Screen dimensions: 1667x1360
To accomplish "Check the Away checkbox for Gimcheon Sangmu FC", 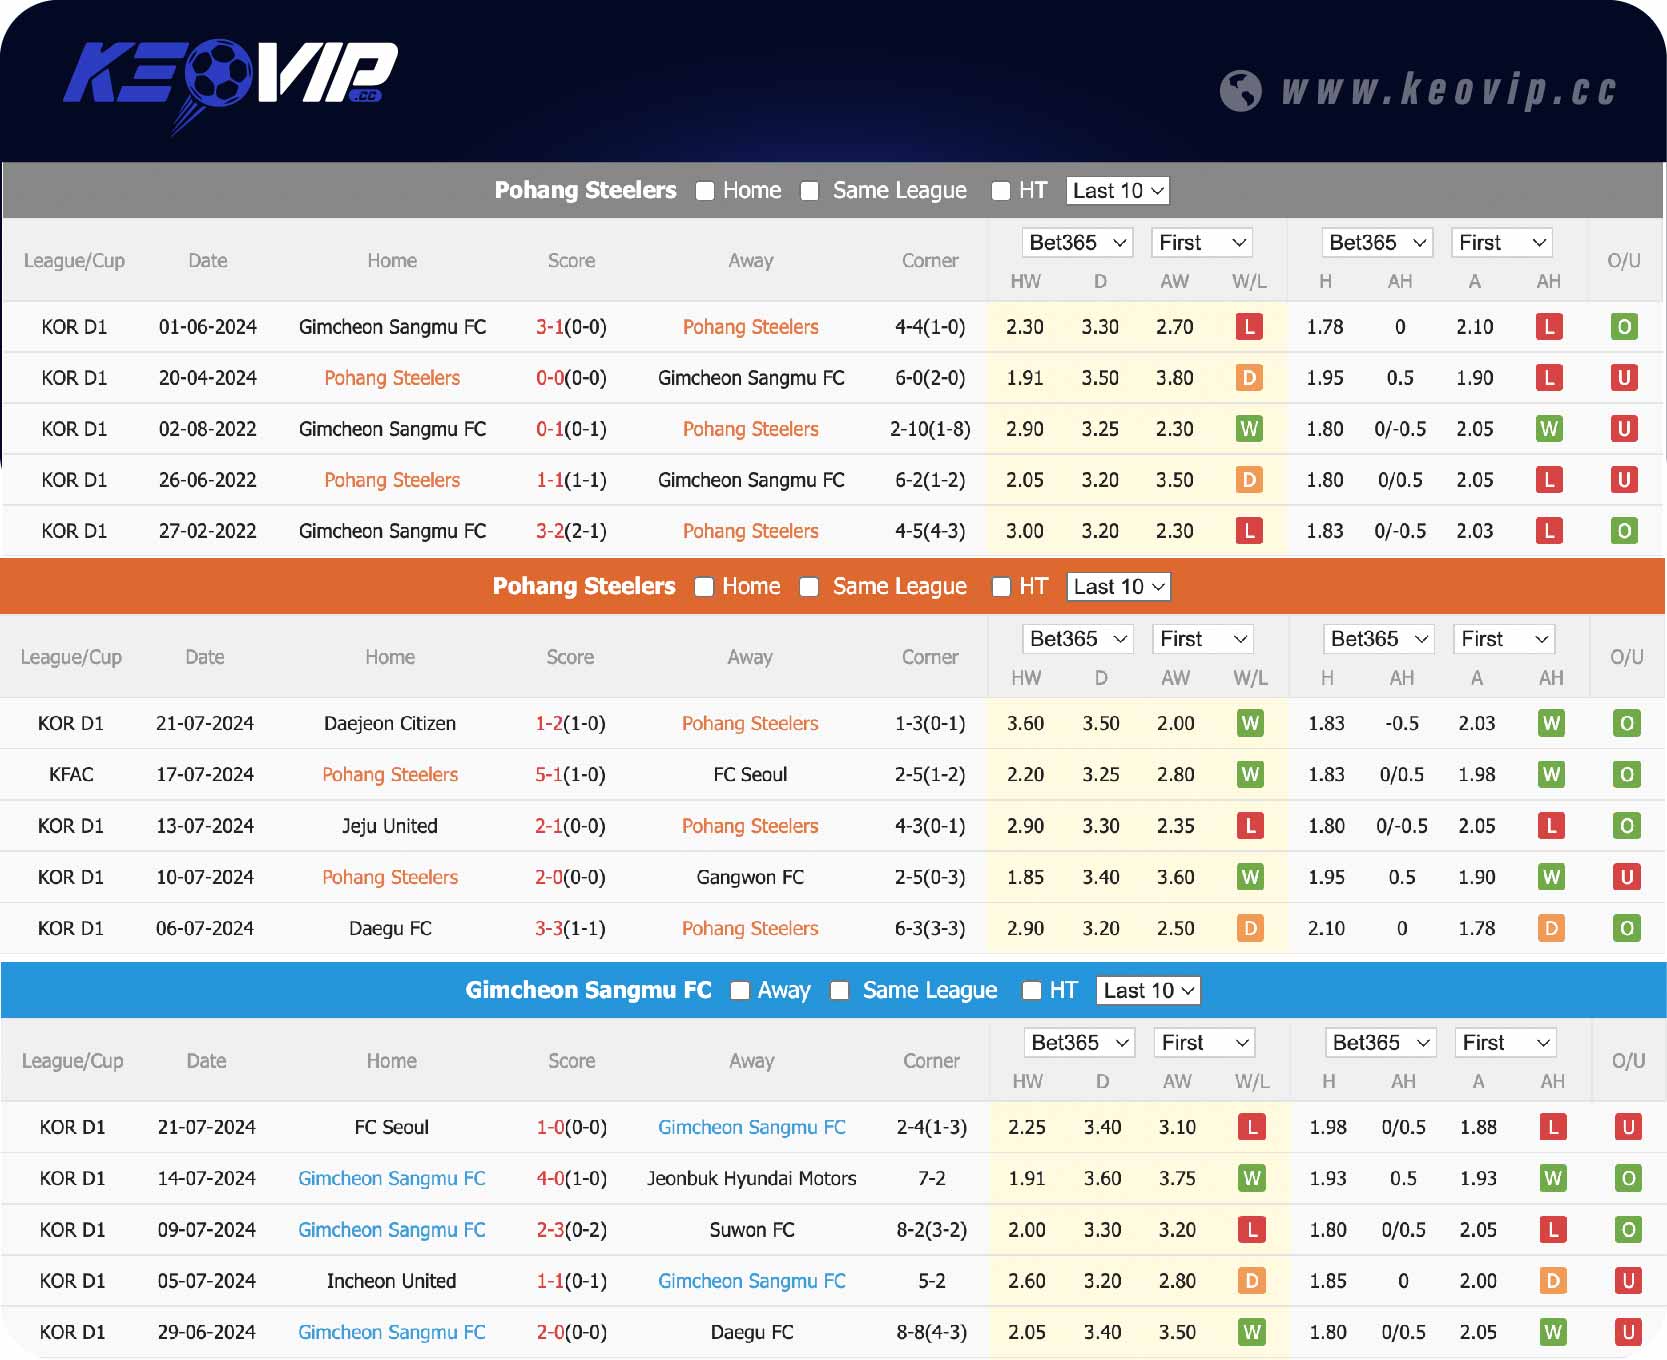I will coord(740,991).
